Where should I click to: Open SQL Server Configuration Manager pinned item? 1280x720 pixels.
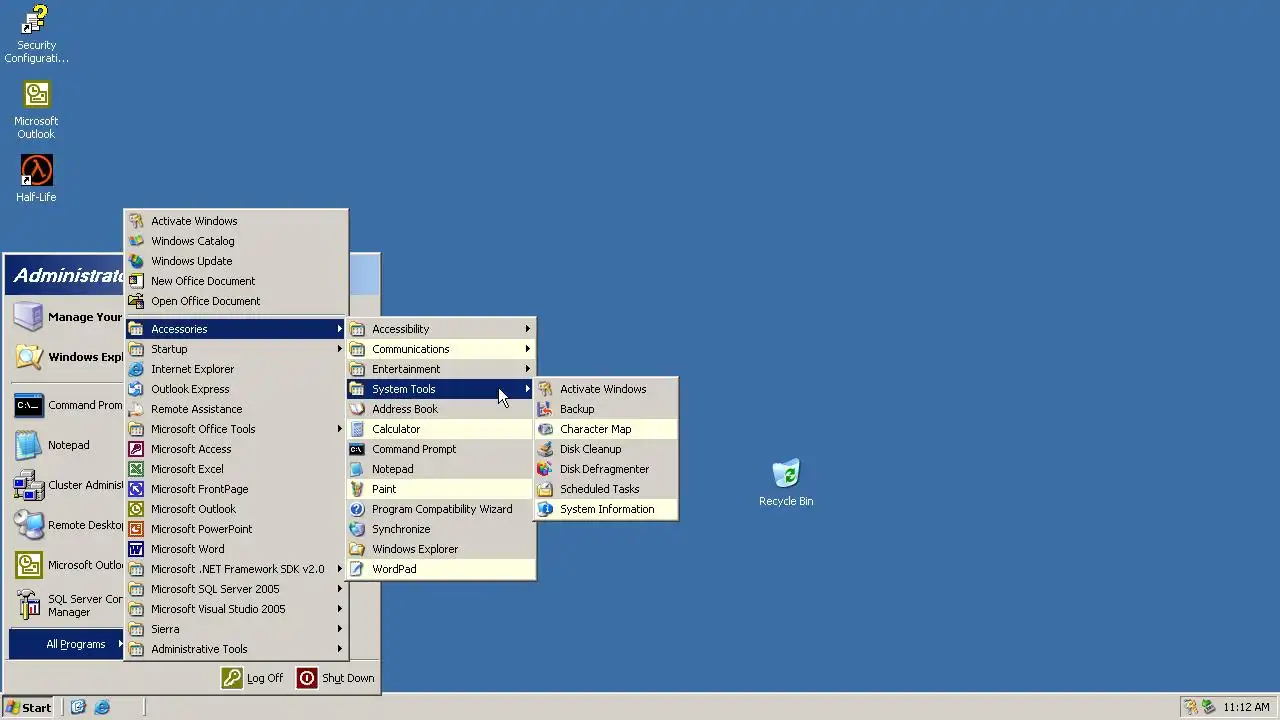coord(66,605)
